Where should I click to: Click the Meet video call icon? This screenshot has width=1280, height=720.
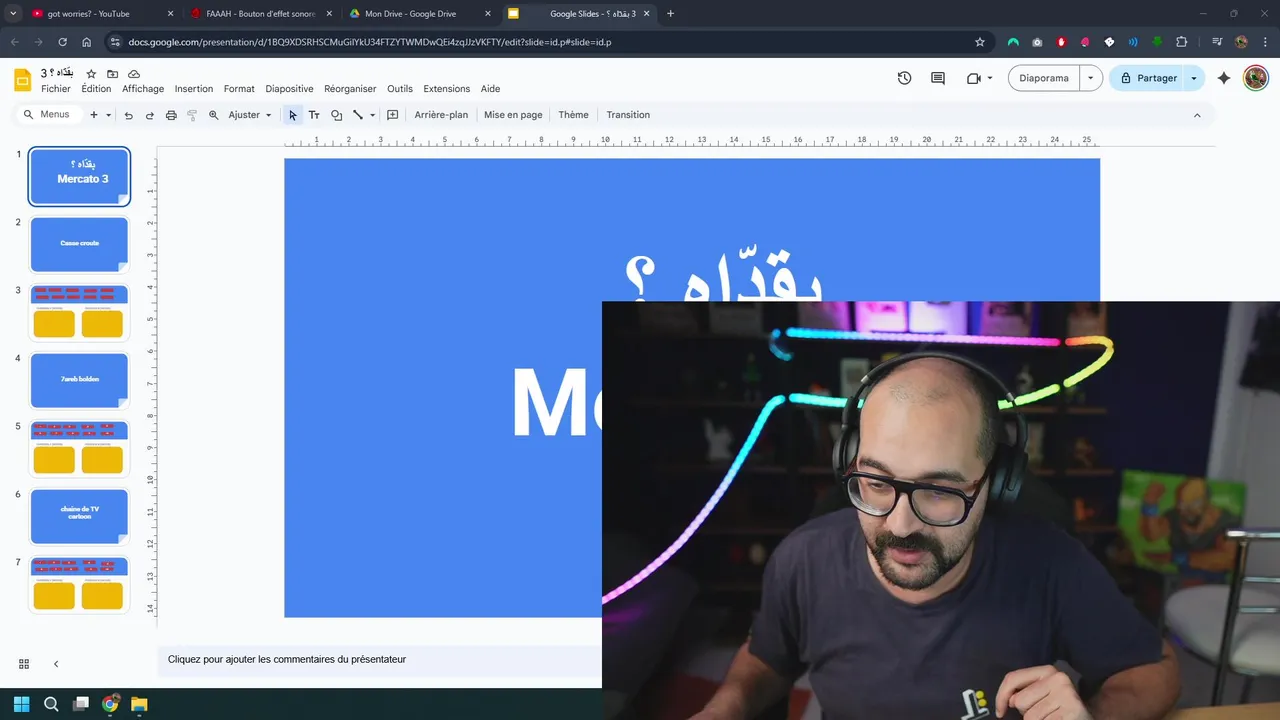tap(974, 78)
